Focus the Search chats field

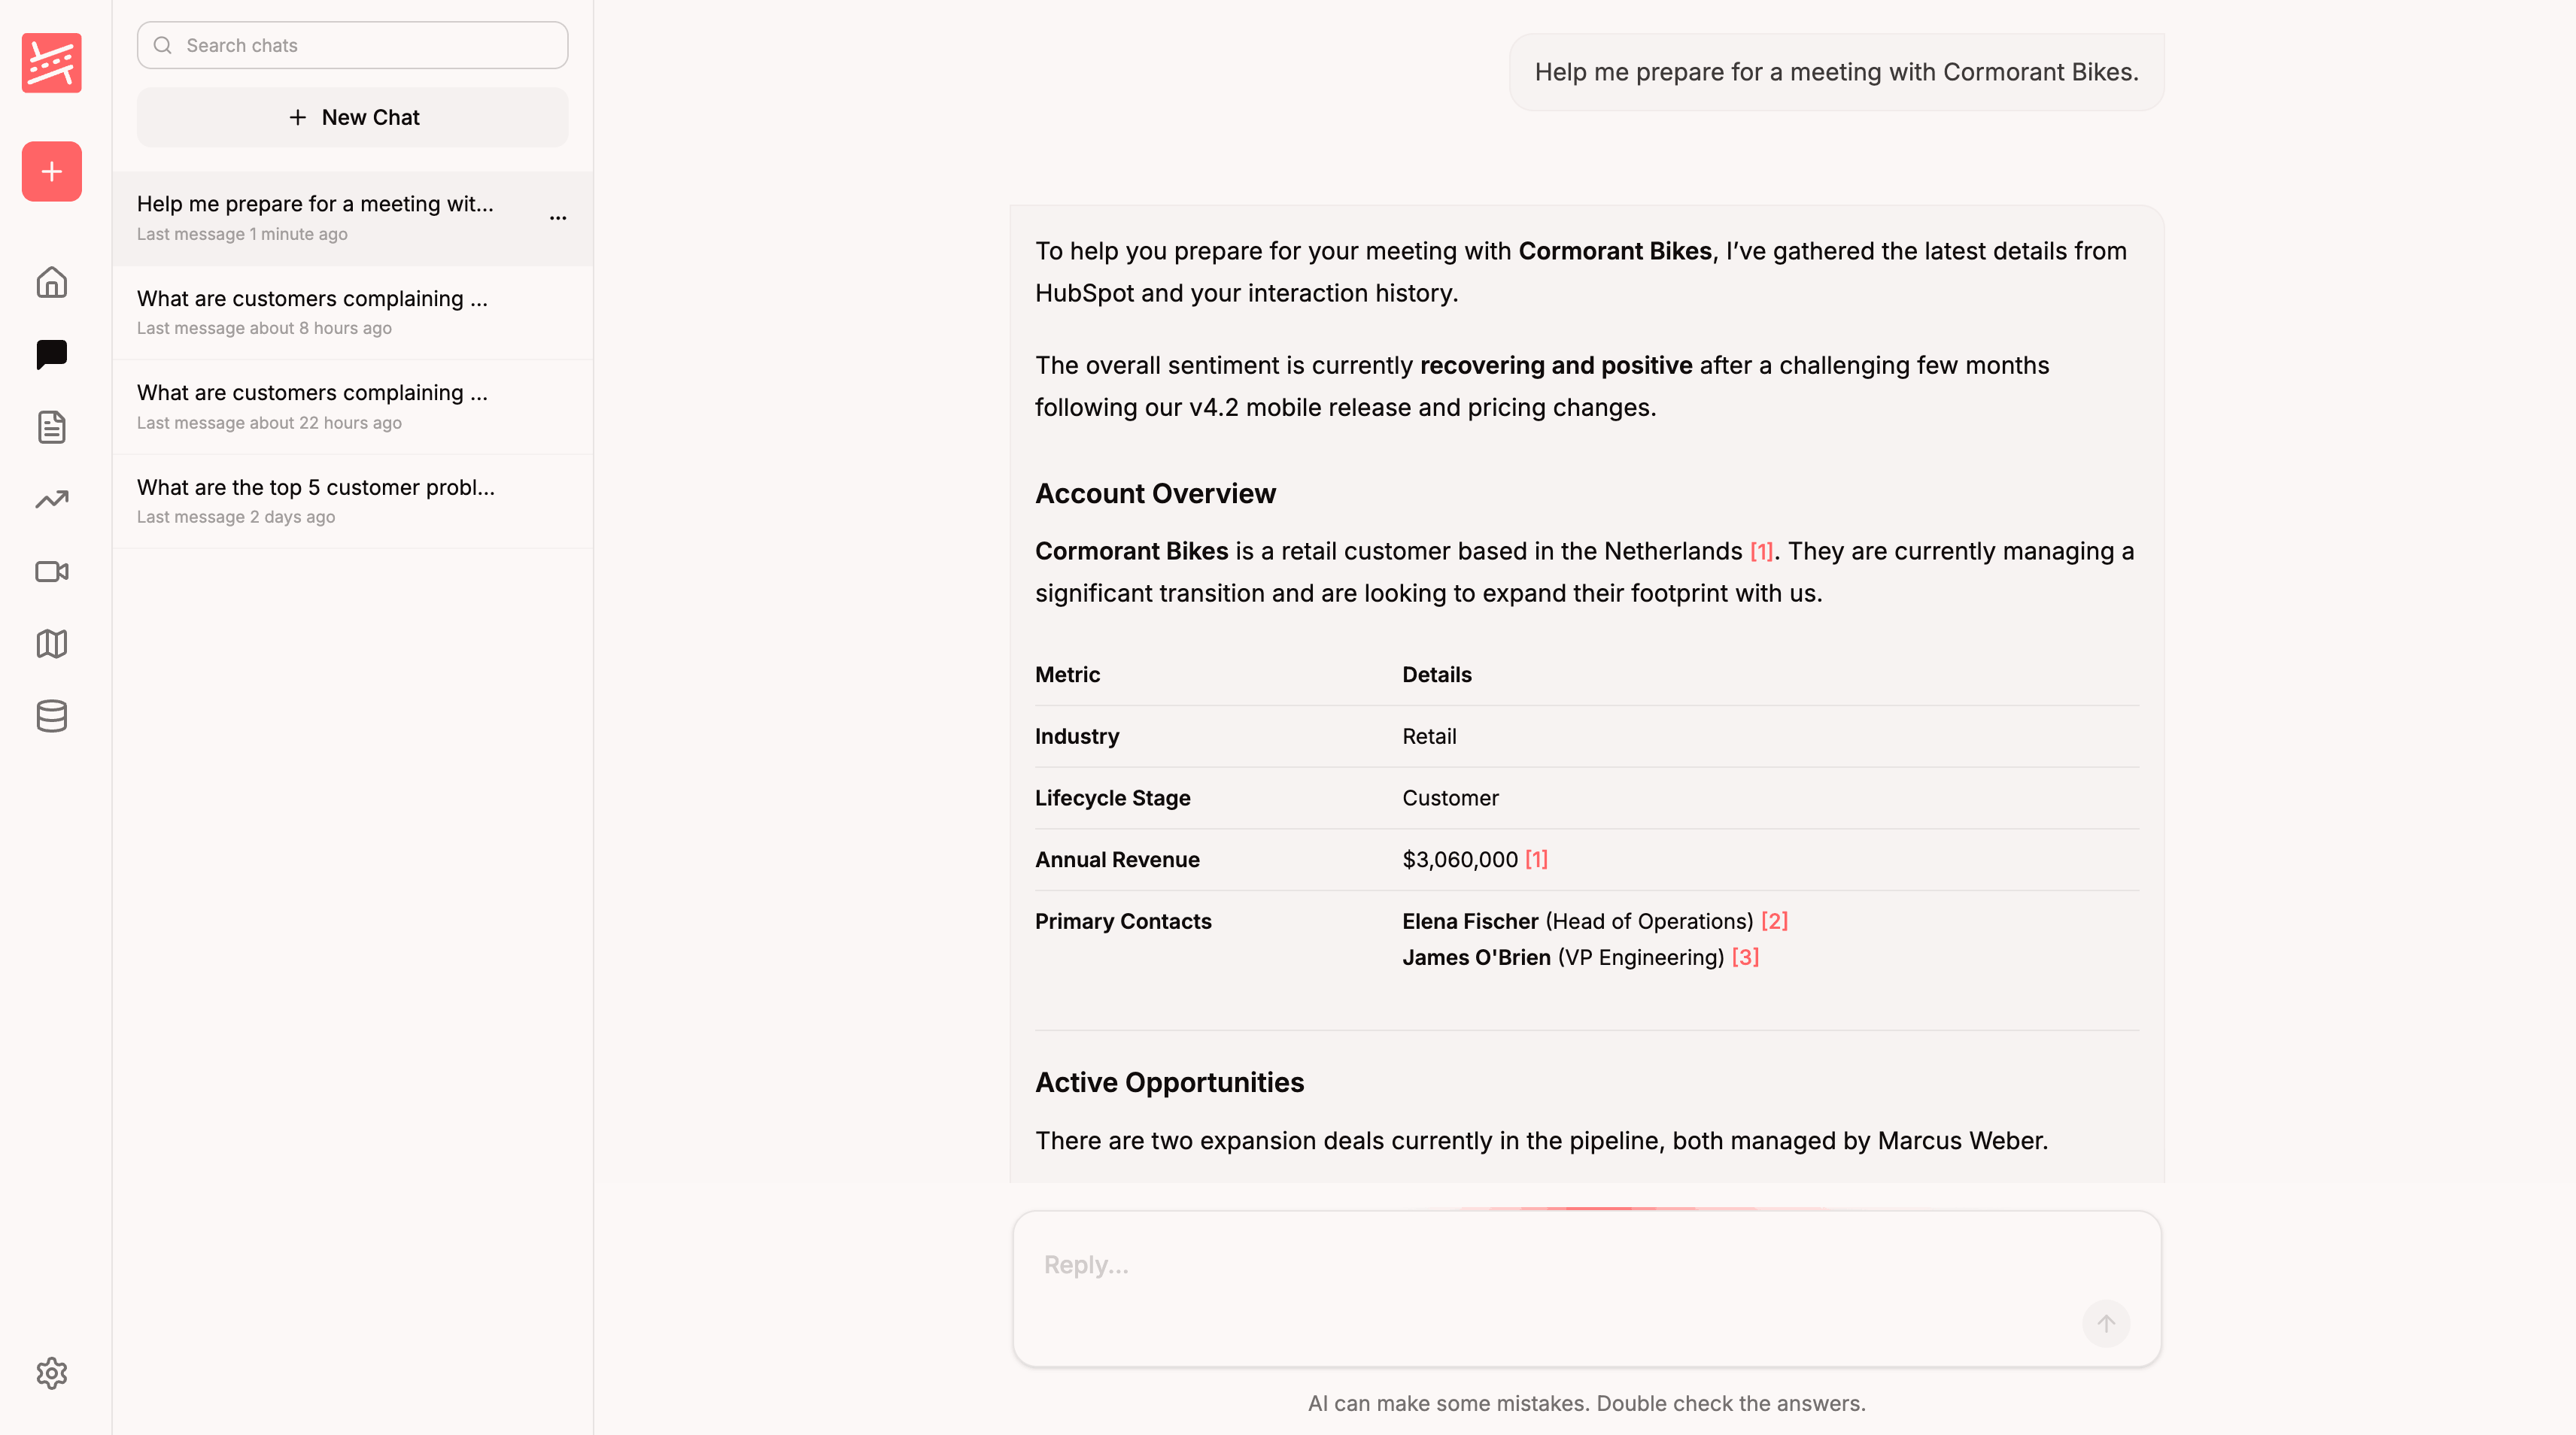click(x=353, y=45)
